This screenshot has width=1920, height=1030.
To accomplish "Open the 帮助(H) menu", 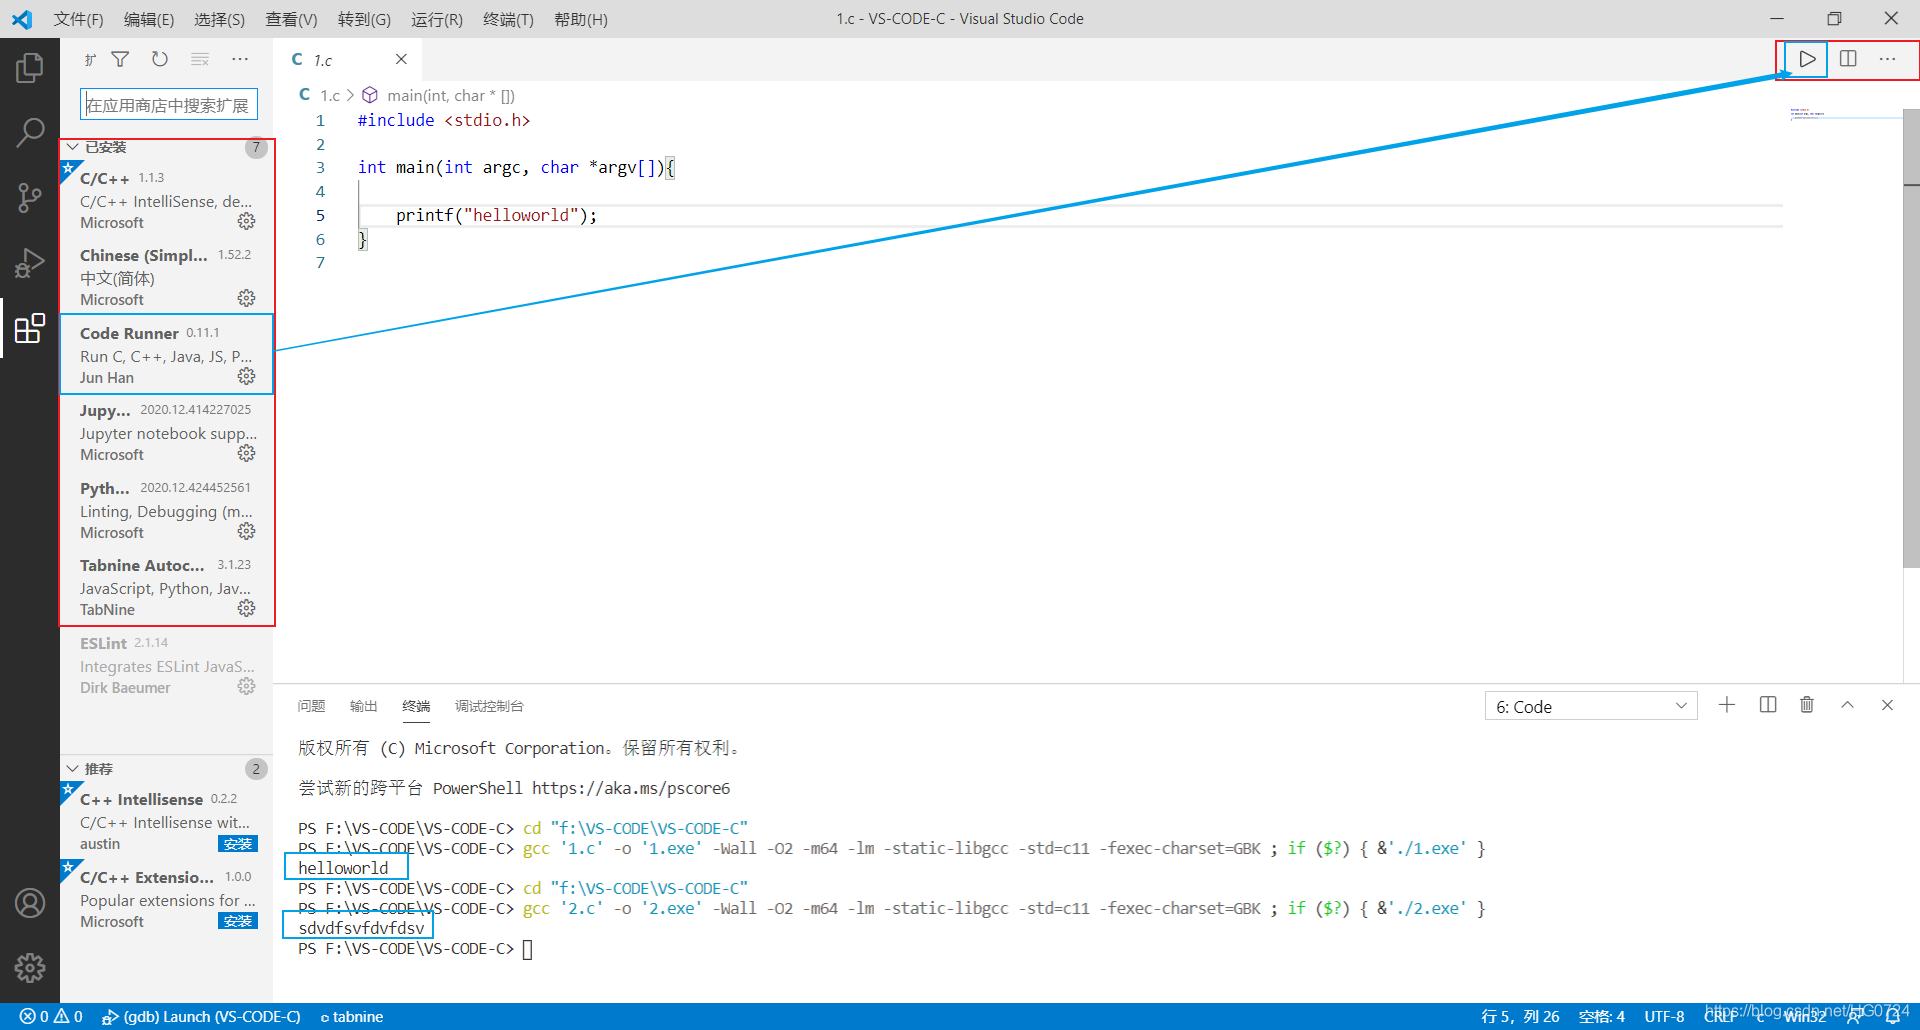I will click(x=580, y=19).
